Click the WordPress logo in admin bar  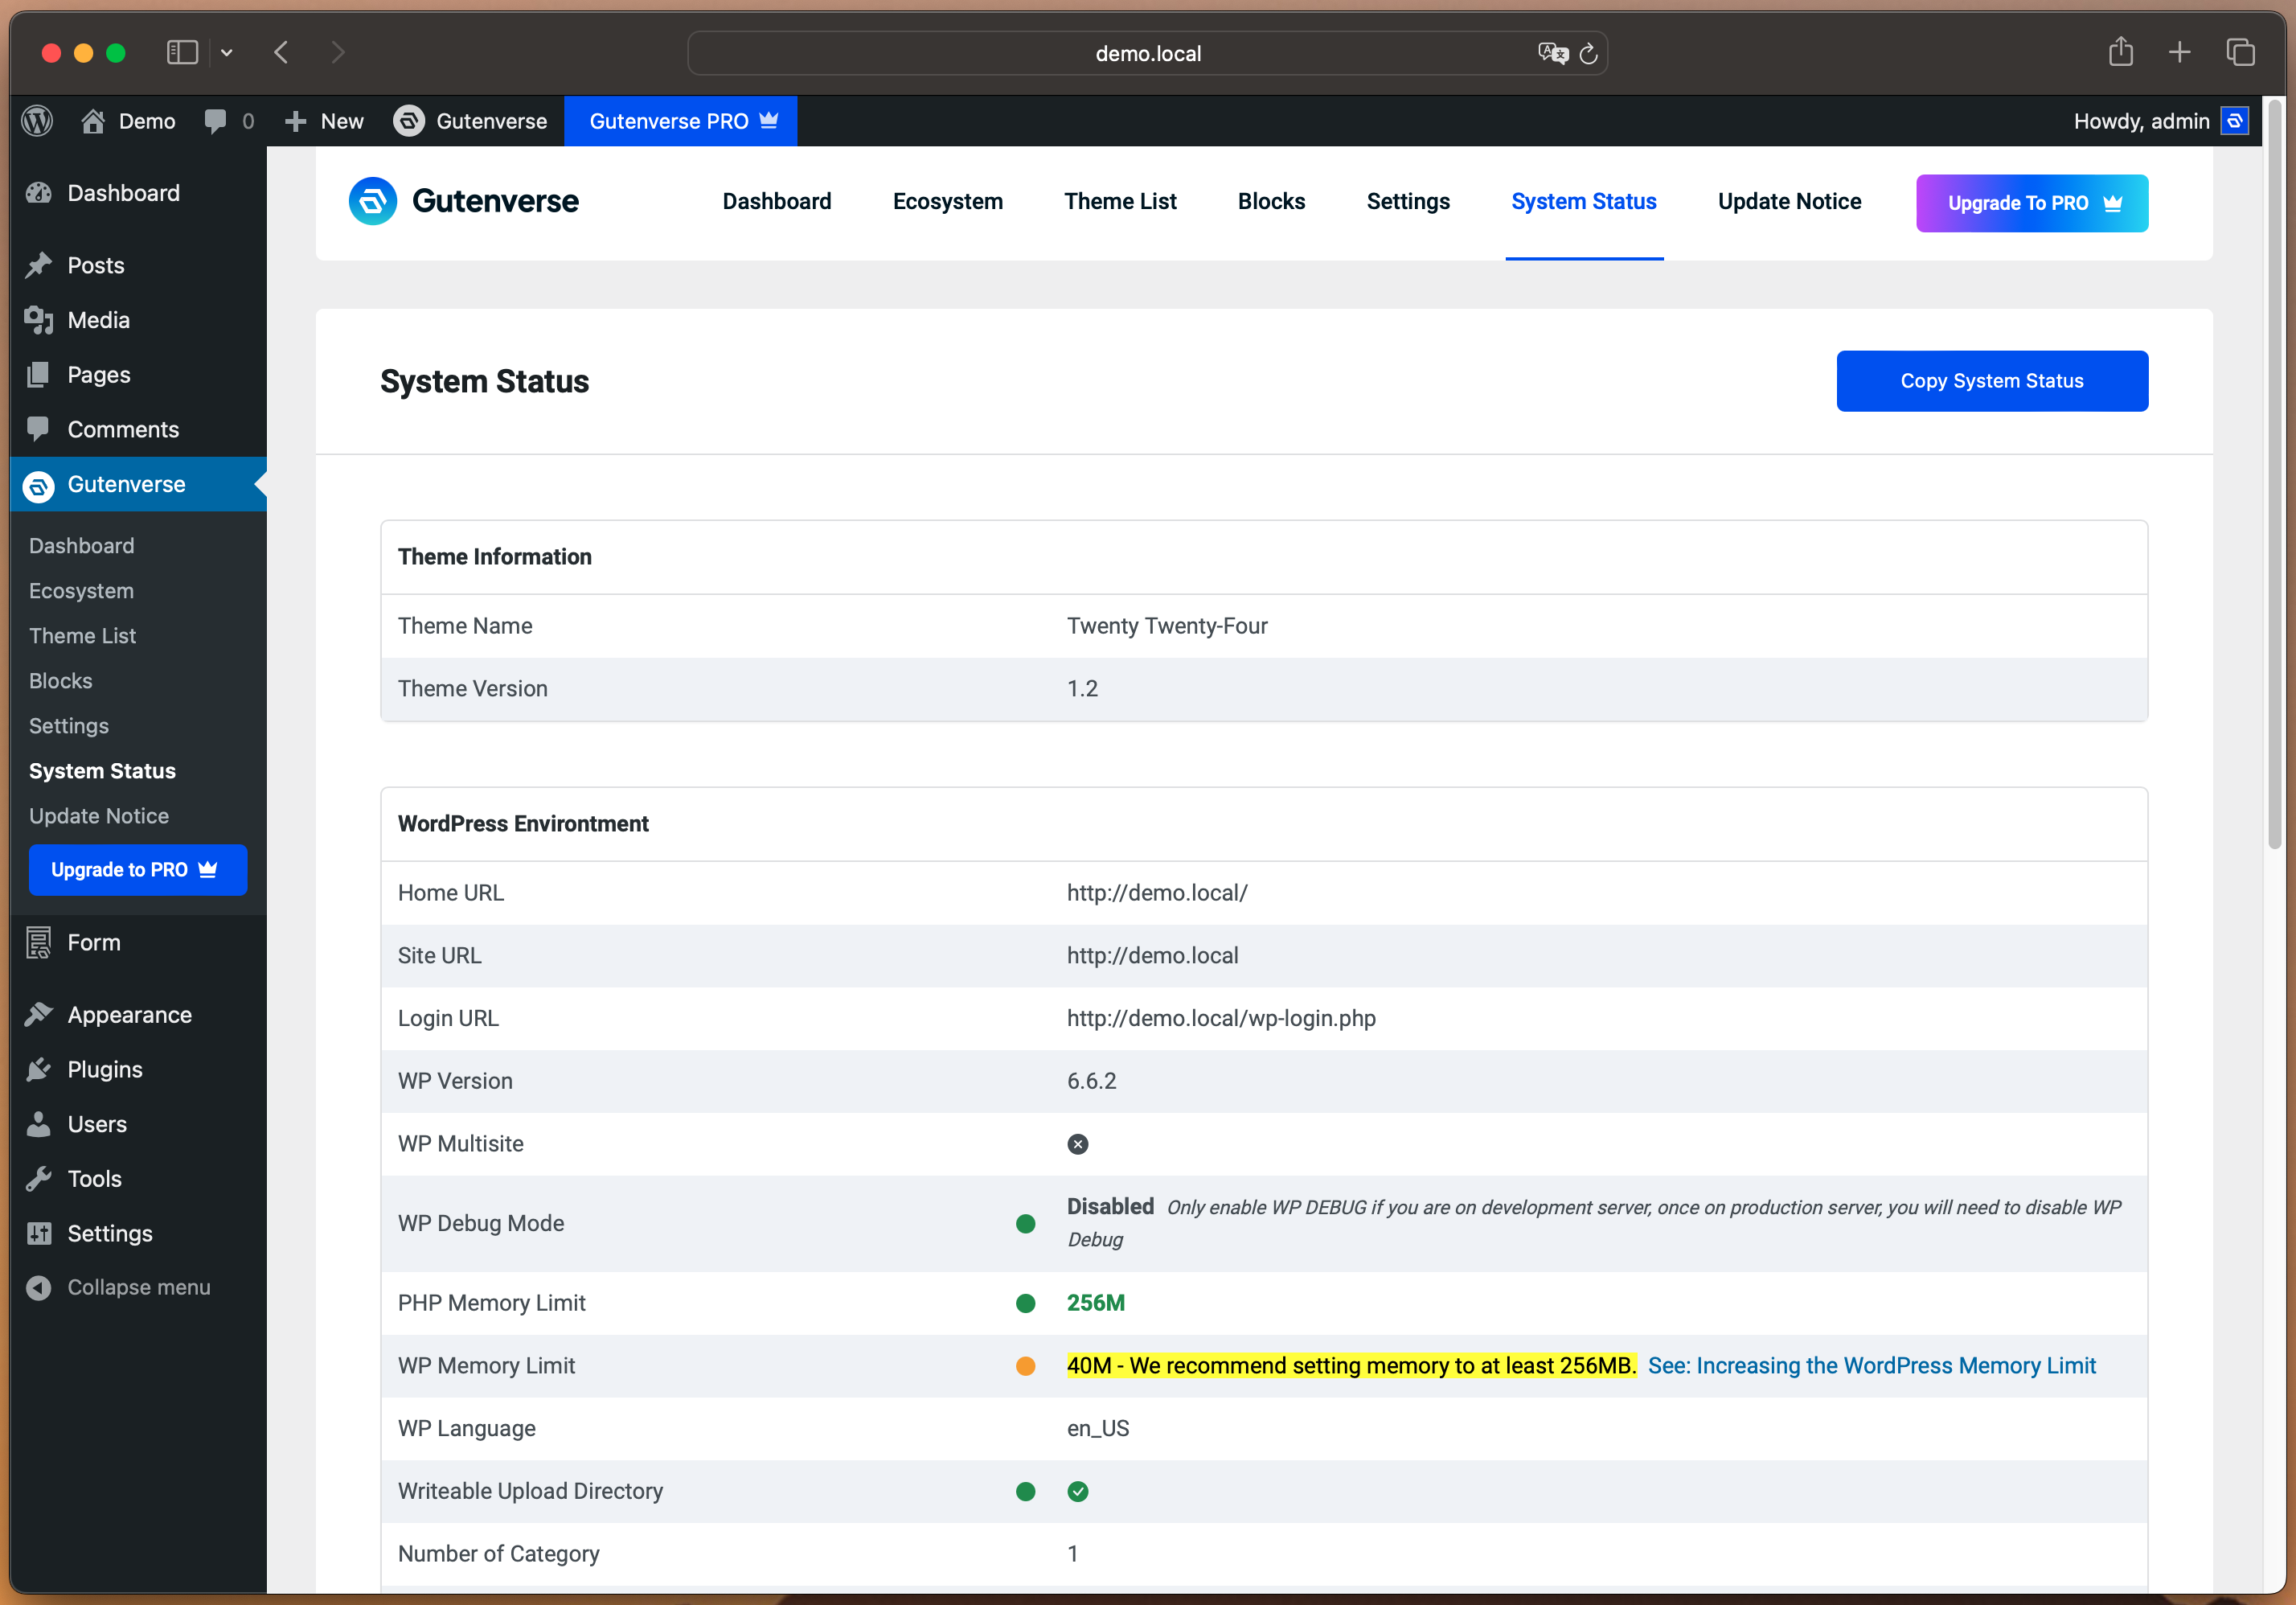(37, 121)
